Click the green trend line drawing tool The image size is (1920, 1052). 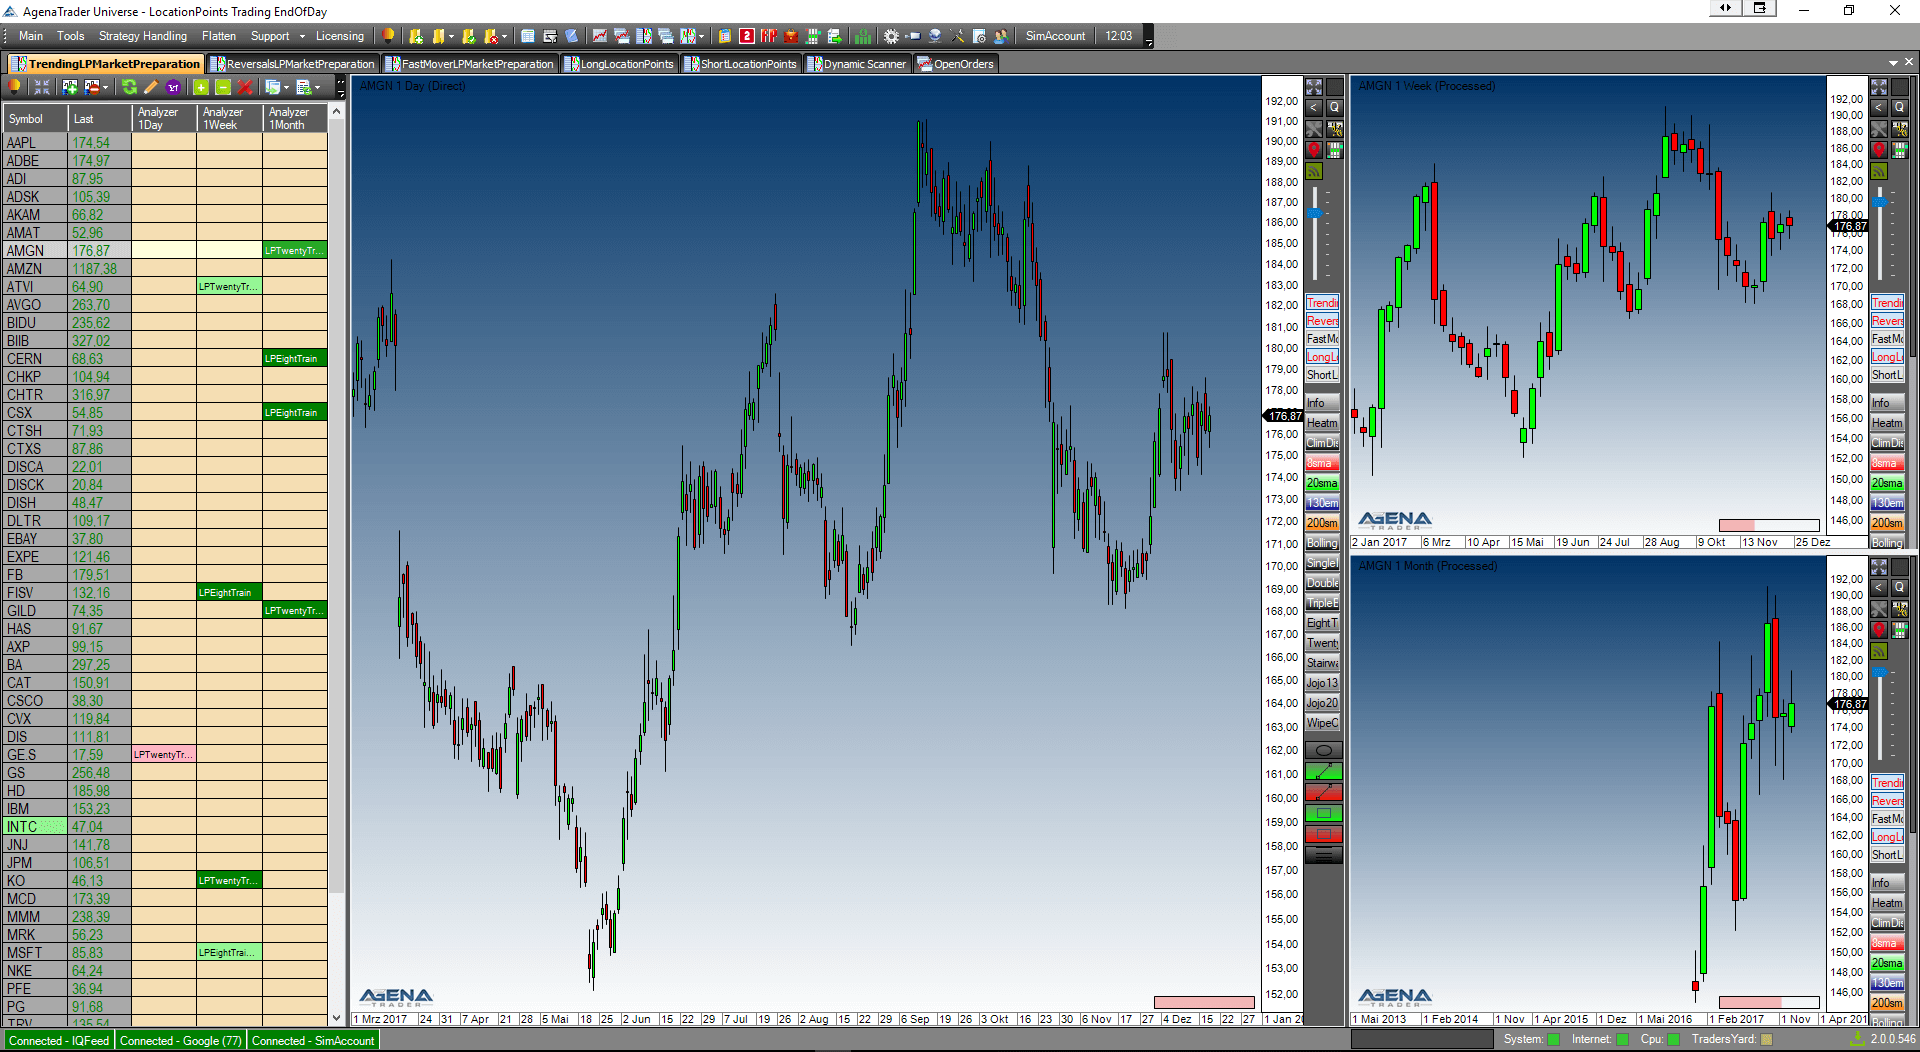[x=1323, y=772]
